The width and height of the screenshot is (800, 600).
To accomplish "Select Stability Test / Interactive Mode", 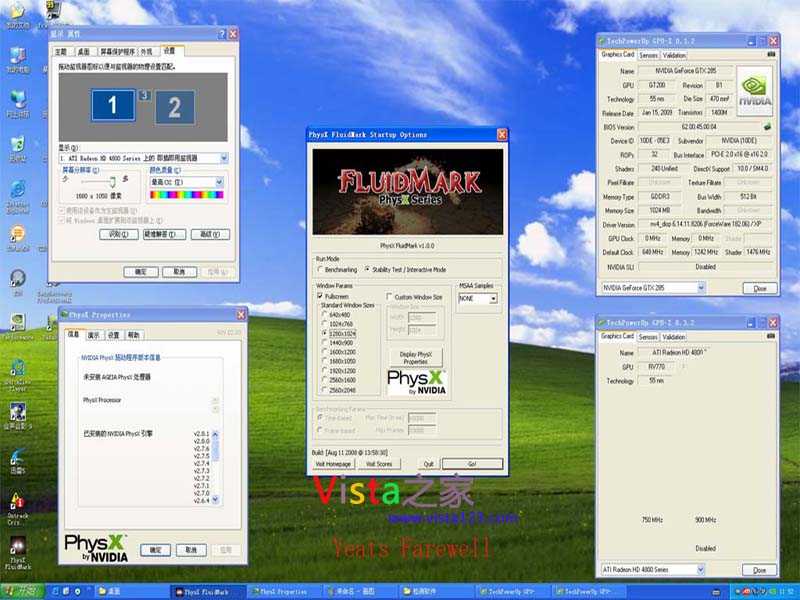I will click(405, 269).
